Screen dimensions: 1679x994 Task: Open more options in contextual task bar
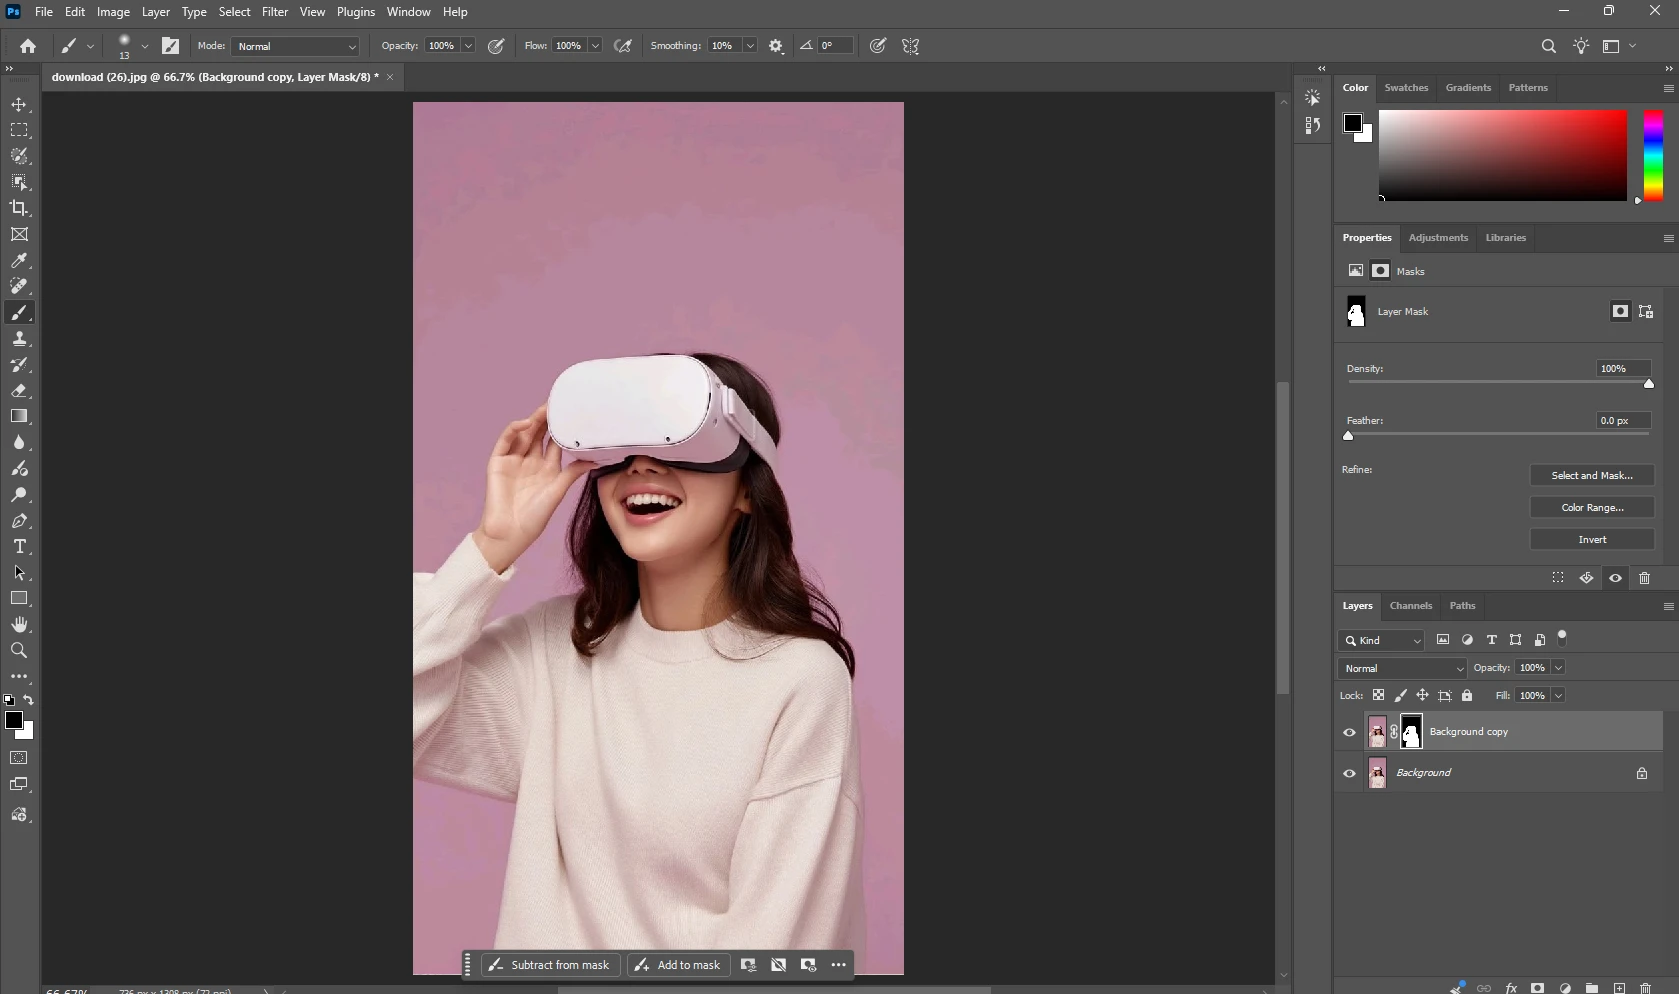(839, 965)
